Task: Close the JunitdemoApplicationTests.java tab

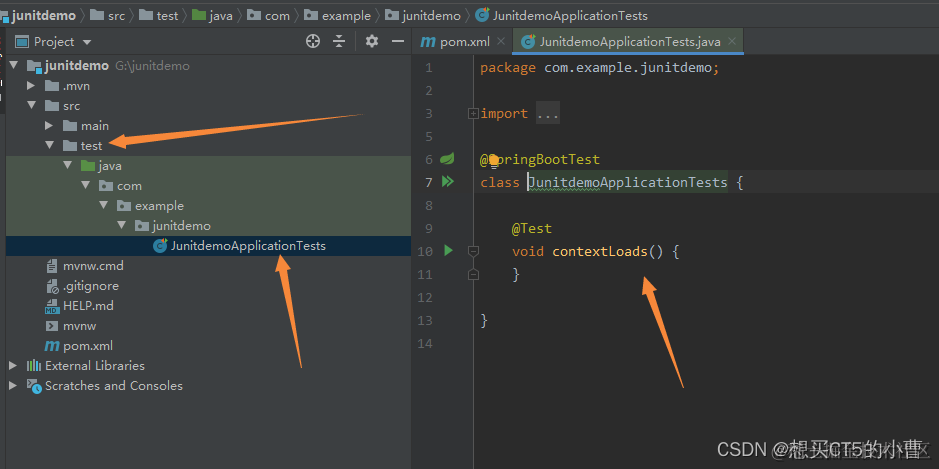Action: 732,41
